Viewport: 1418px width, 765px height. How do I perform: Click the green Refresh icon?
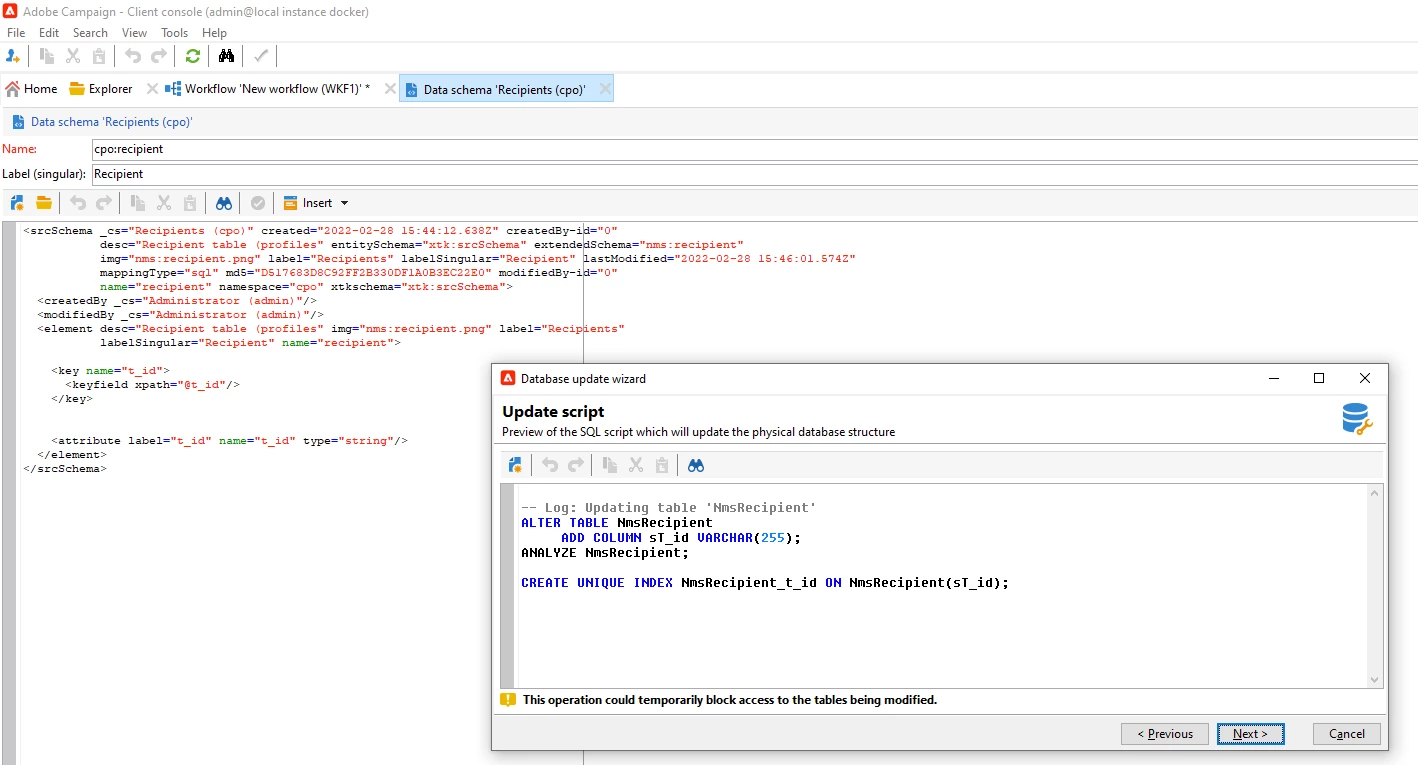tap(193, 56)
